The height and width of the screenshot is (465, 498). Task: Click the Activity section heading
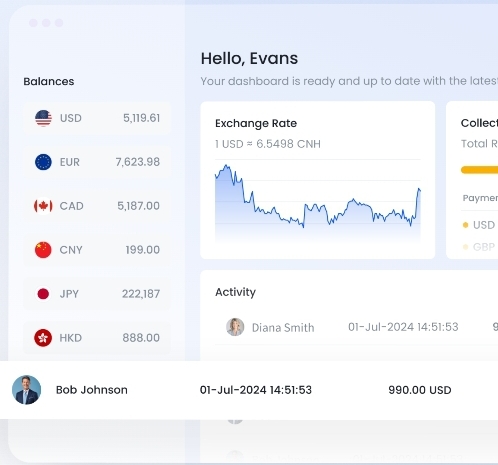235,292
